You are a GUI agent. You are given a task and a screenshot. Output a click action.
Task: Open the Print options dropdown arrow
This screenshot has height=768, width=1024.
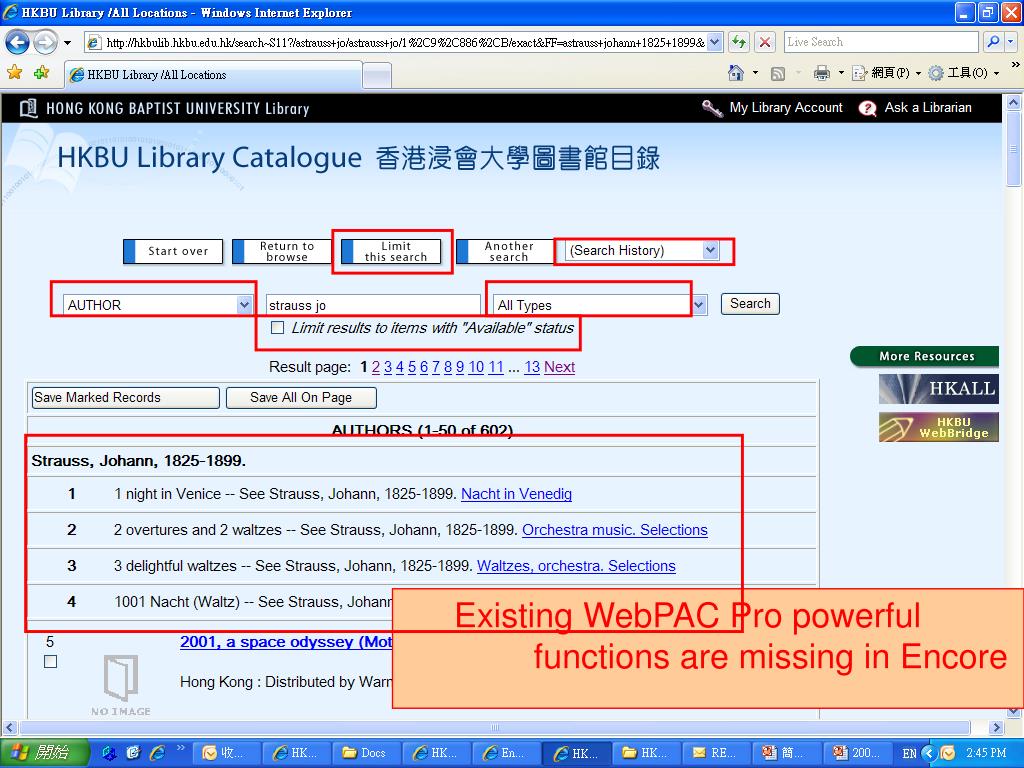(841, 73)
